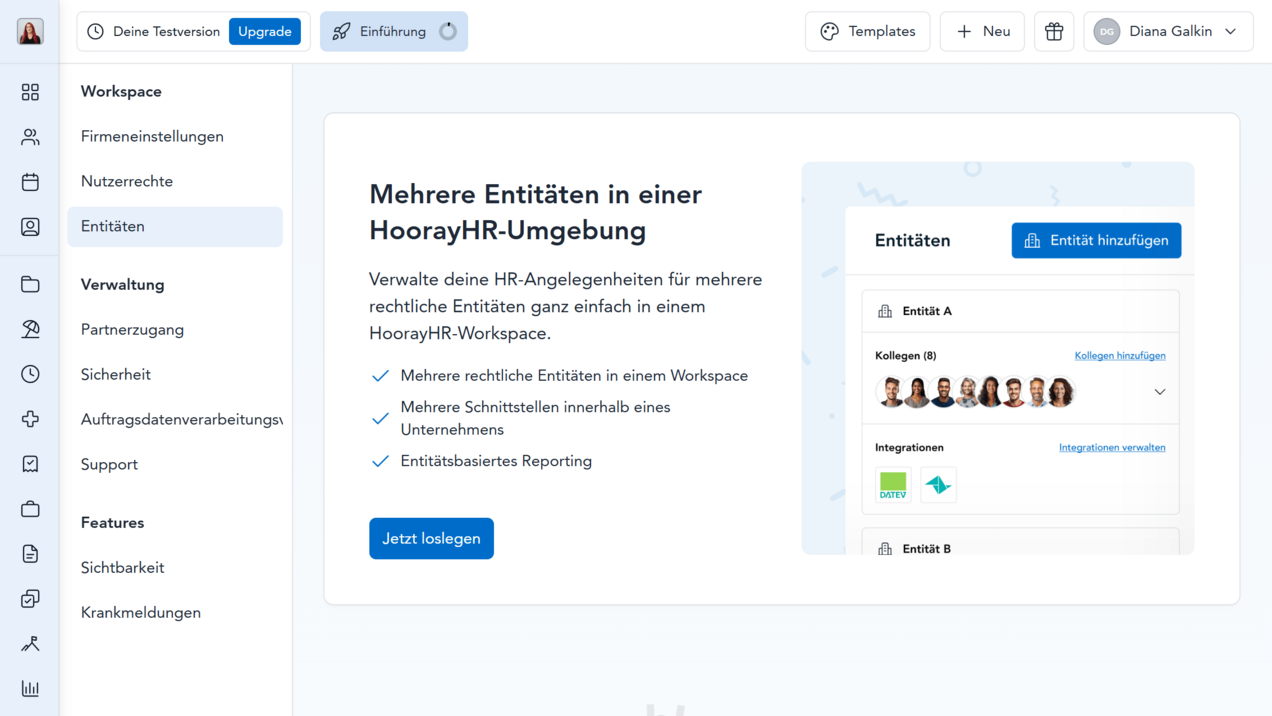Open the dashboard grid icon in sidebar
The height and width of the screenshot is (716, 1272).
30,92
